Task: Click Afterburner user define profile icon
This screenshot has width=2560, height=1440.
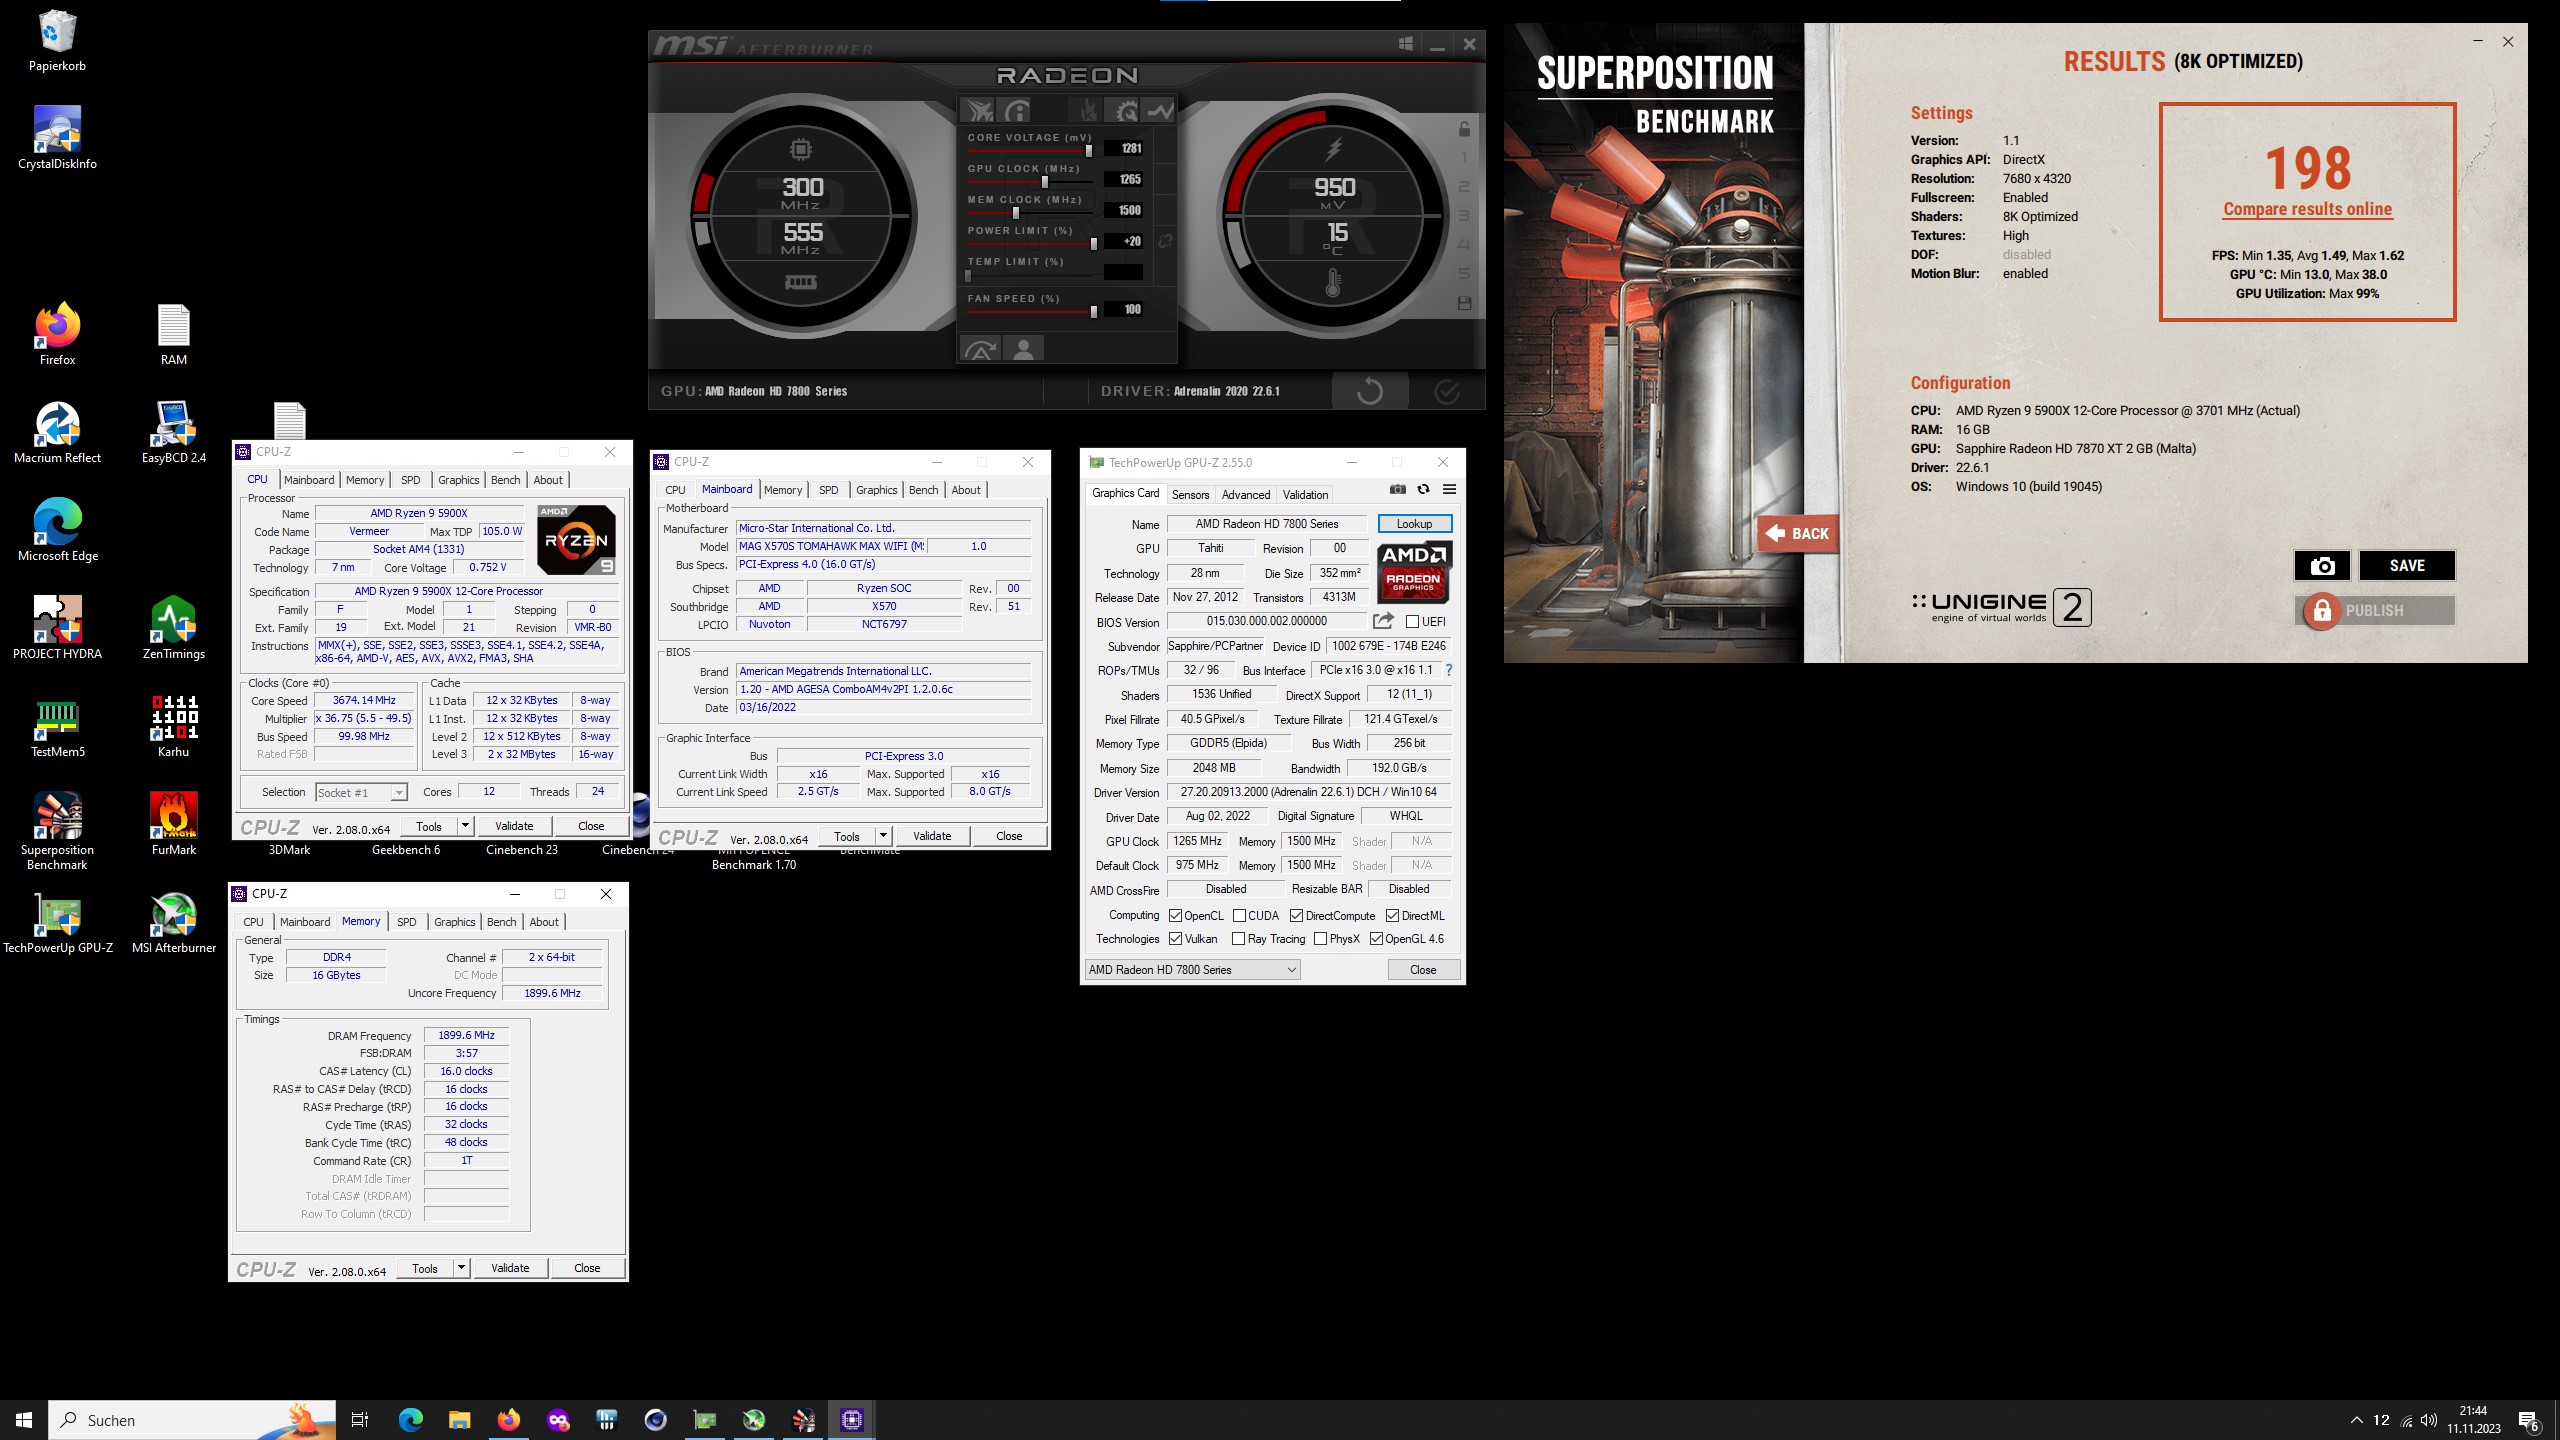Action: (x=1023, y=348)
